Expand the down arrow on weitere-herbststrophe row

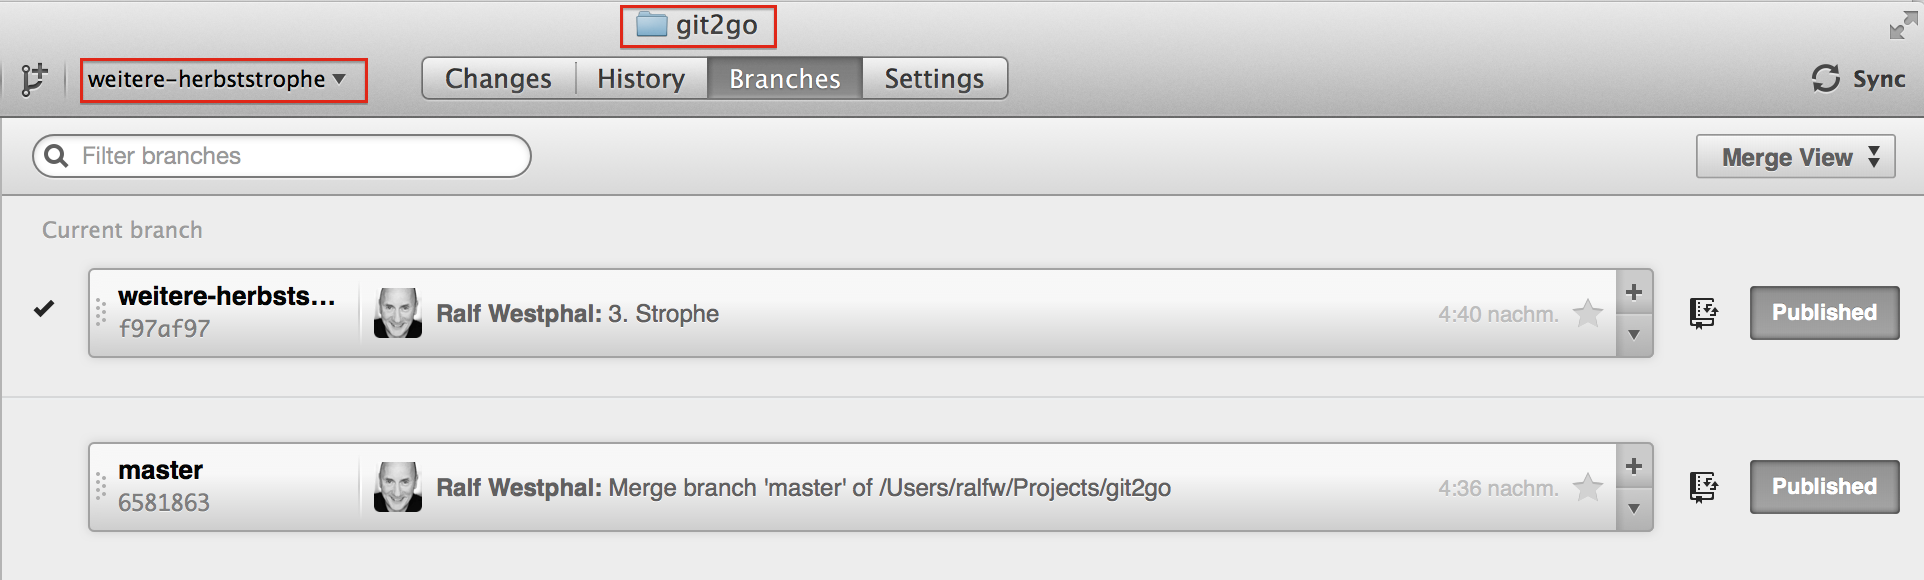(1634, 335)
